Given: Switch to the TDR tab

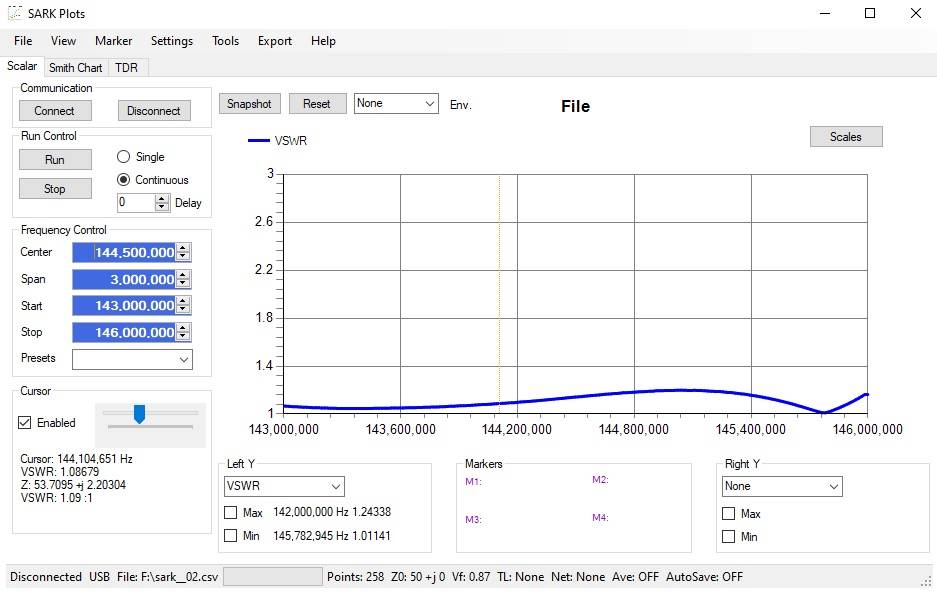Looking at the screenshot, I should point(126,68).
